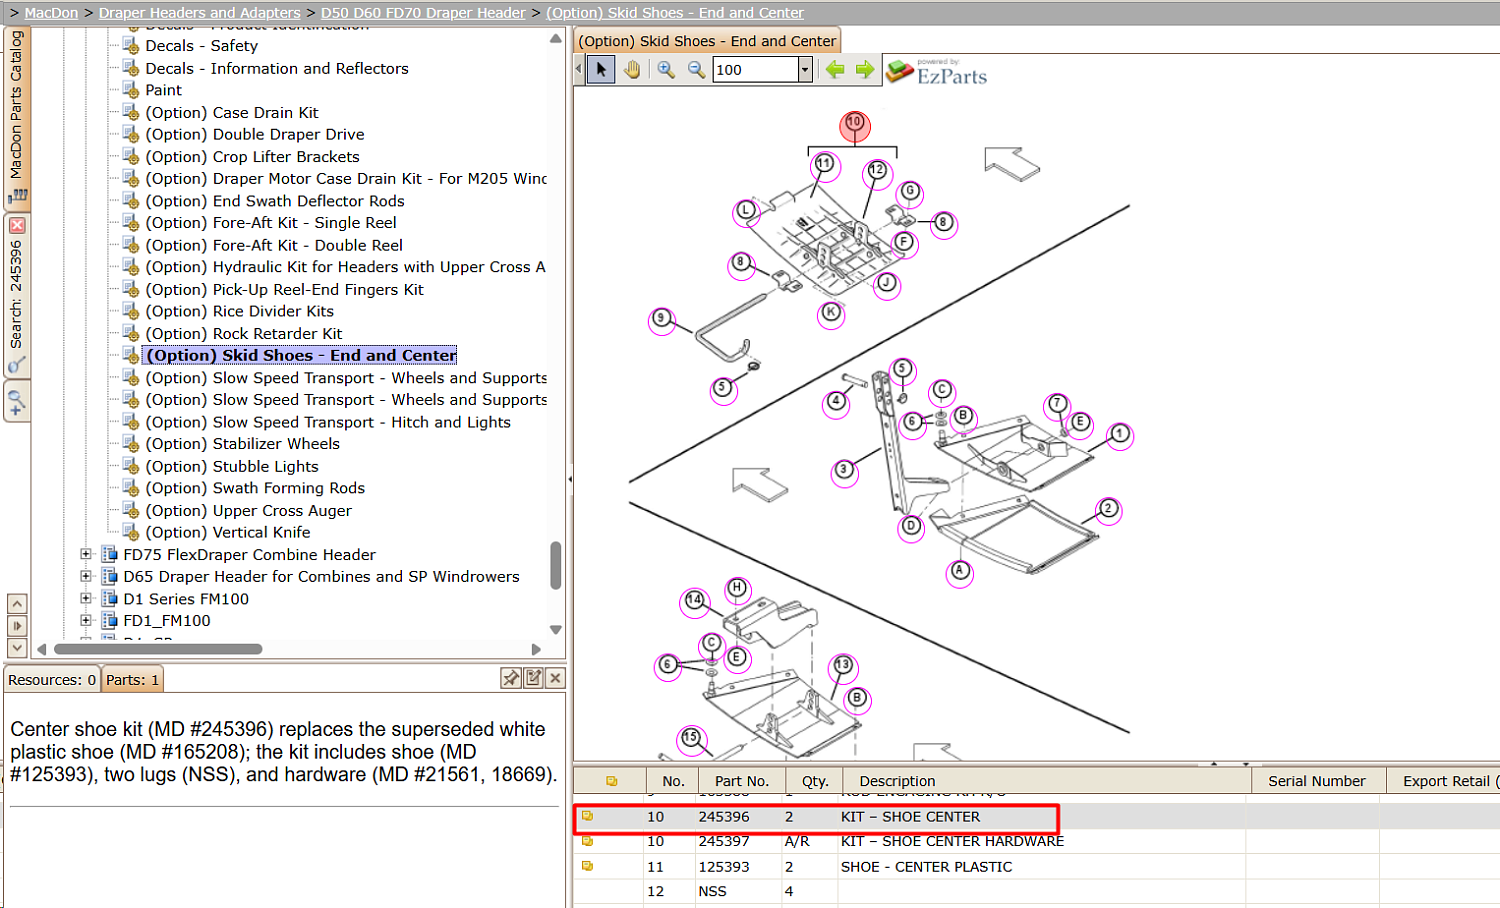Select the Paint tree entry
The width and height of the screenshot is (1500, 908).
click(164, 90)
